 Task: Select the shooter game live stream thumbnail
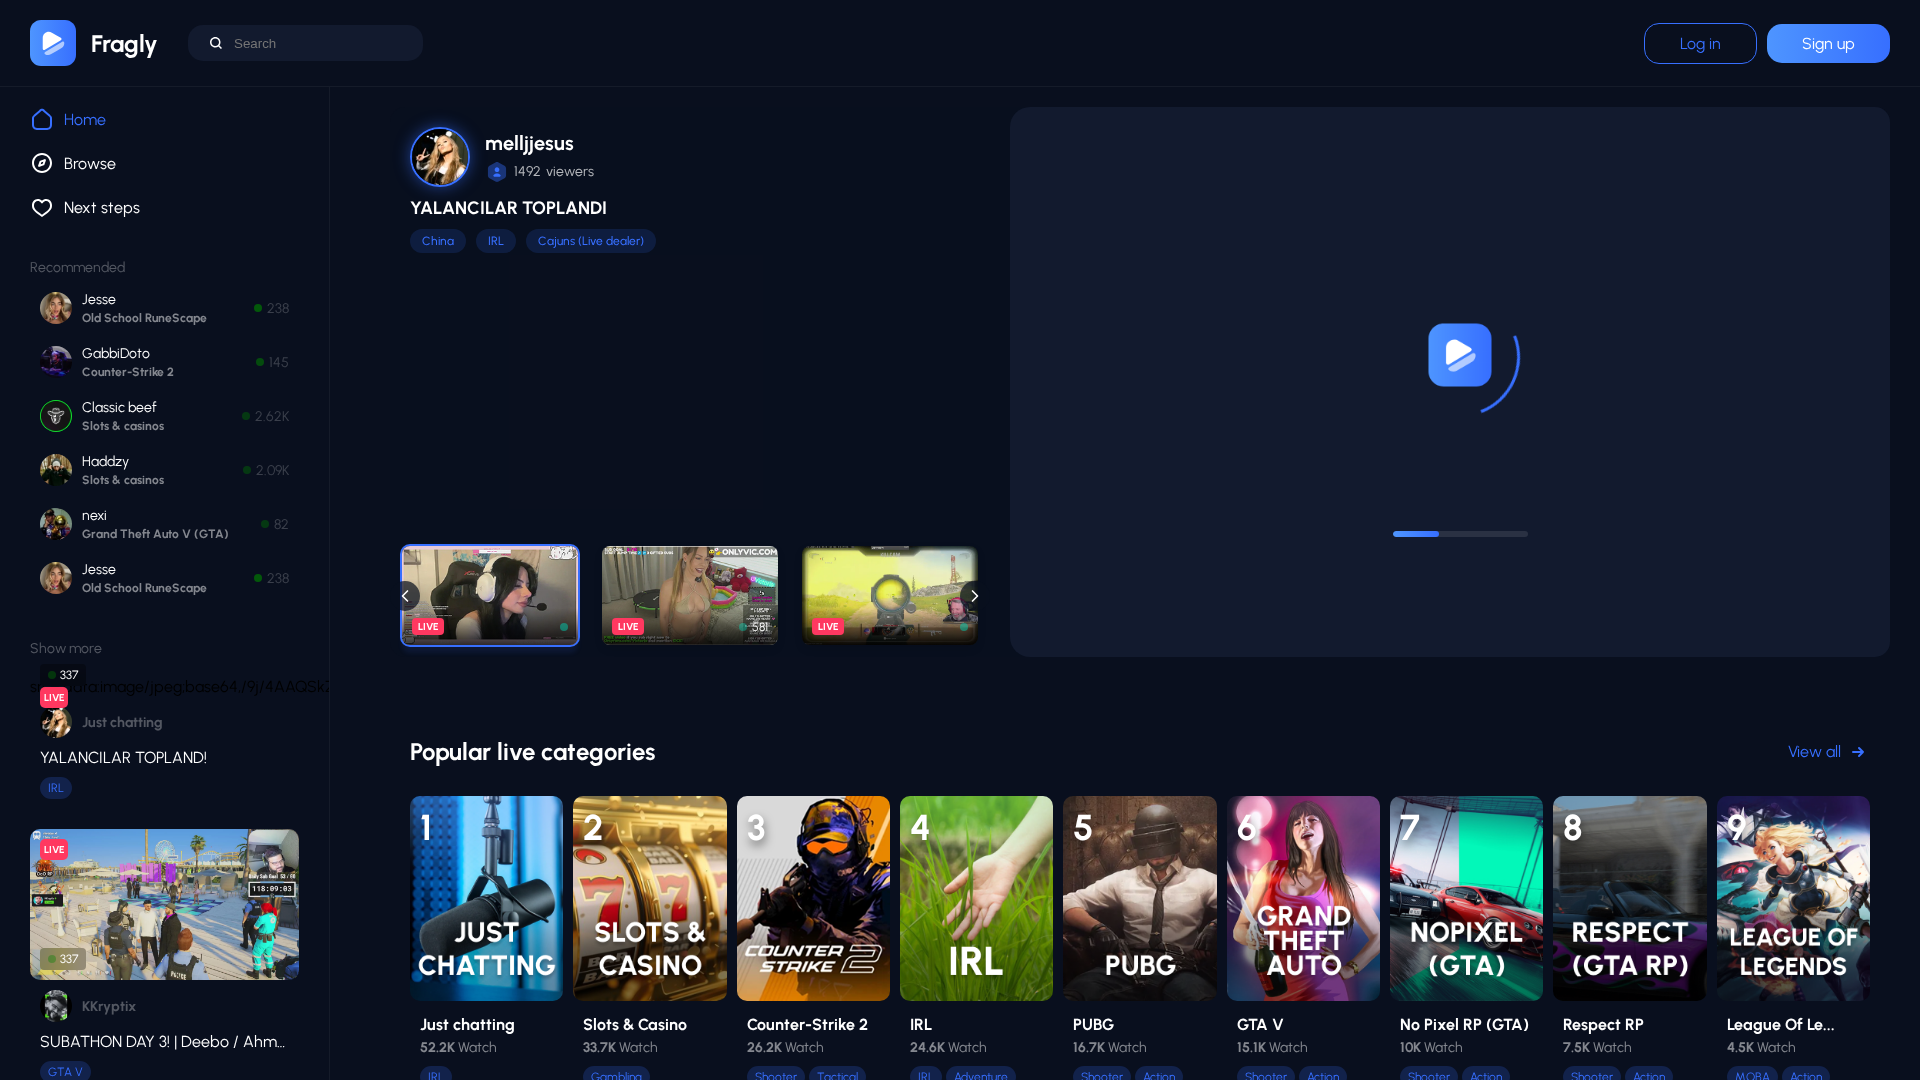click(890, 595)
